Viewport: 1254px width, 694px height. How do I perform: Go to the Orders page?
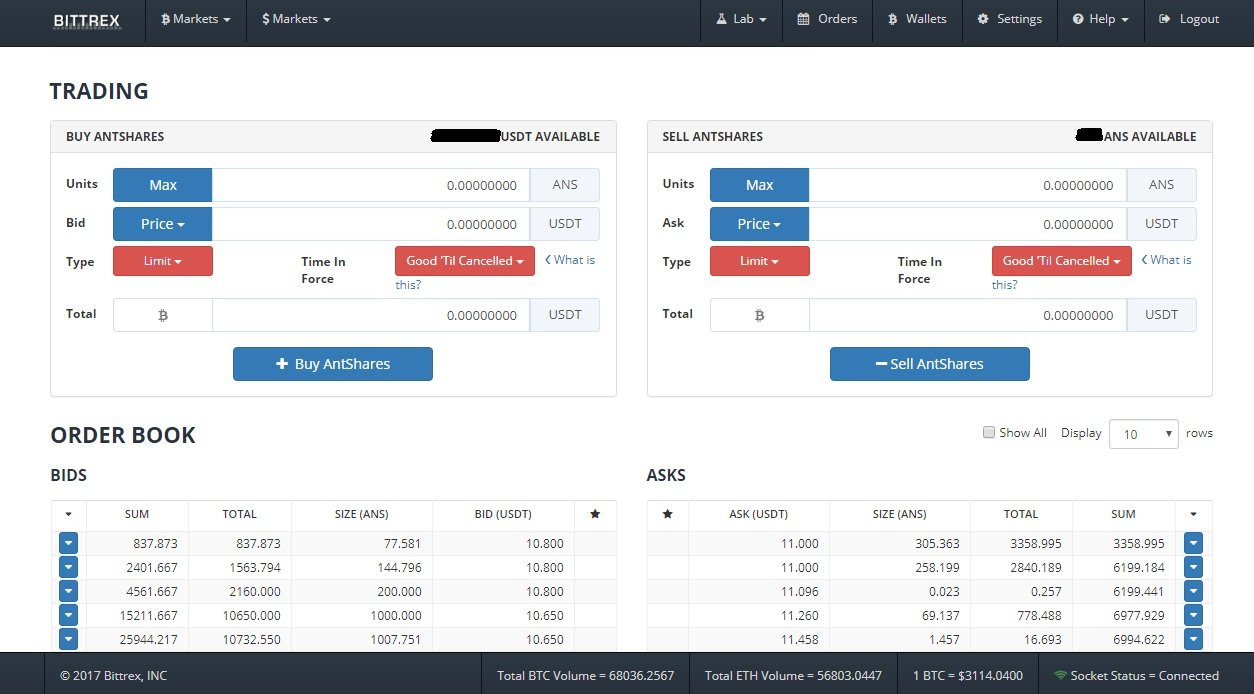(x=827, y=19)
